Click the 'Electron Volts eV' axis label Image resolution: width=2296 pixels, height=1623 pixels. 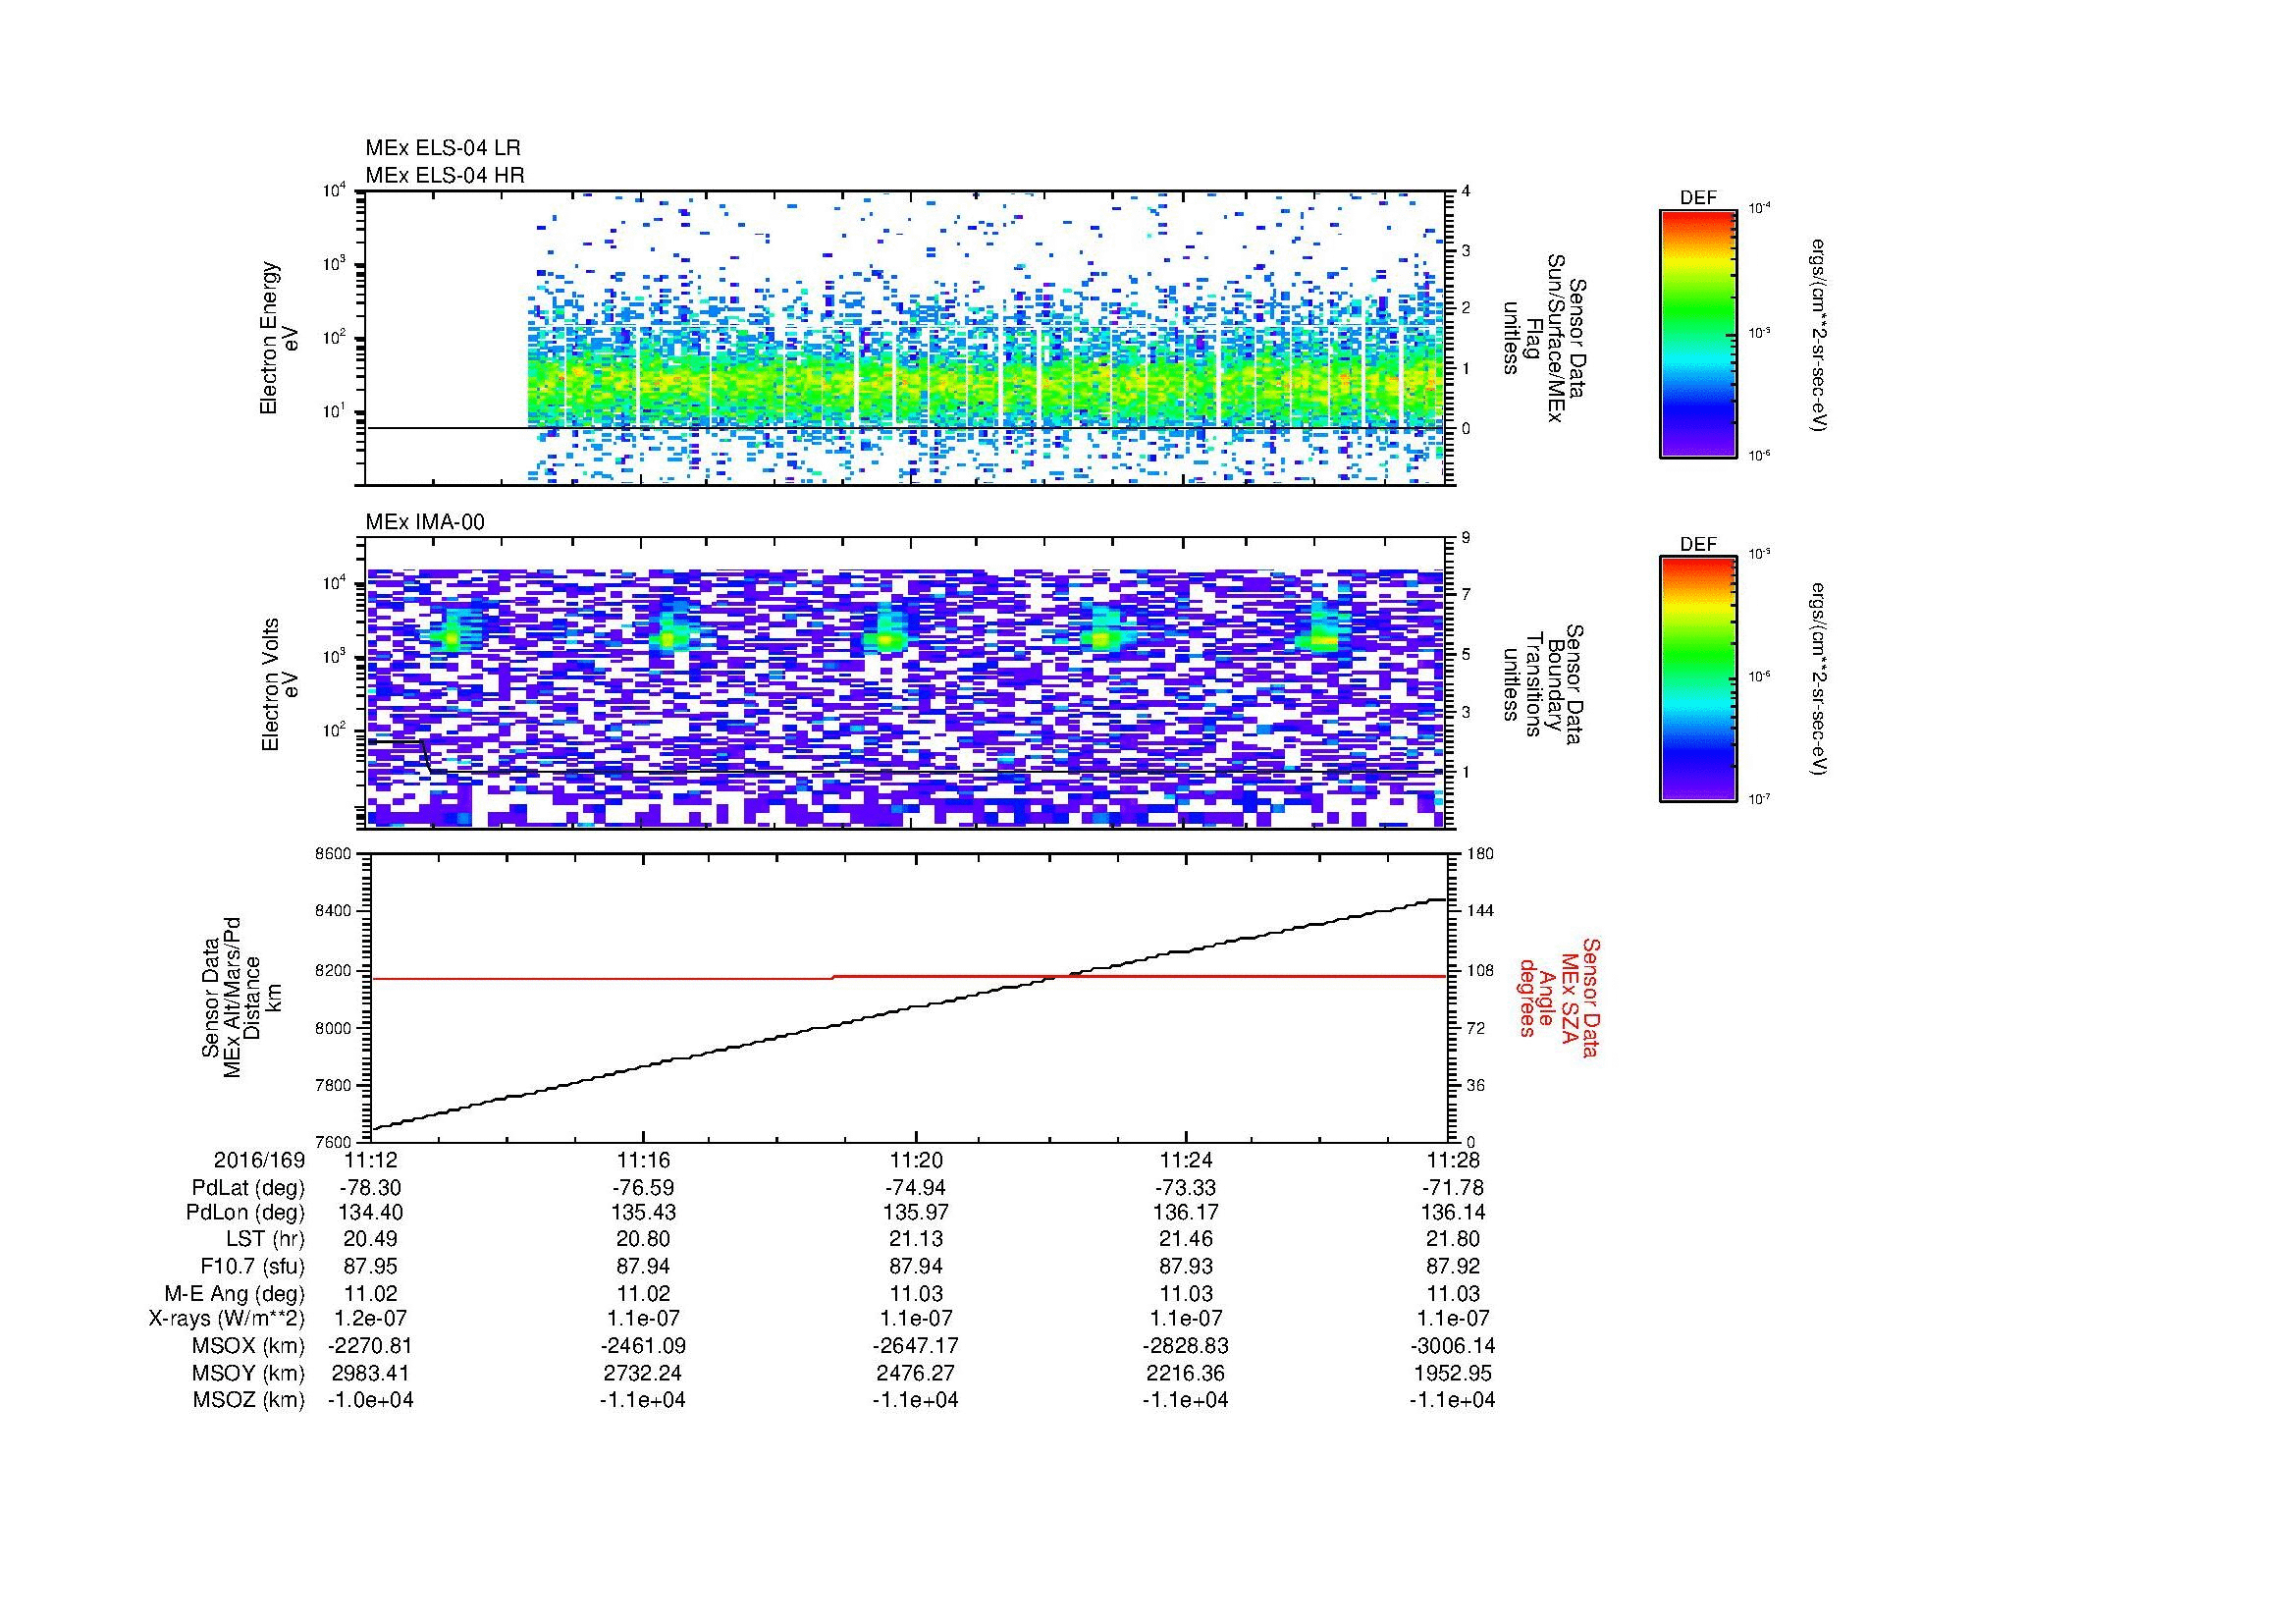[x=279, y=684]
